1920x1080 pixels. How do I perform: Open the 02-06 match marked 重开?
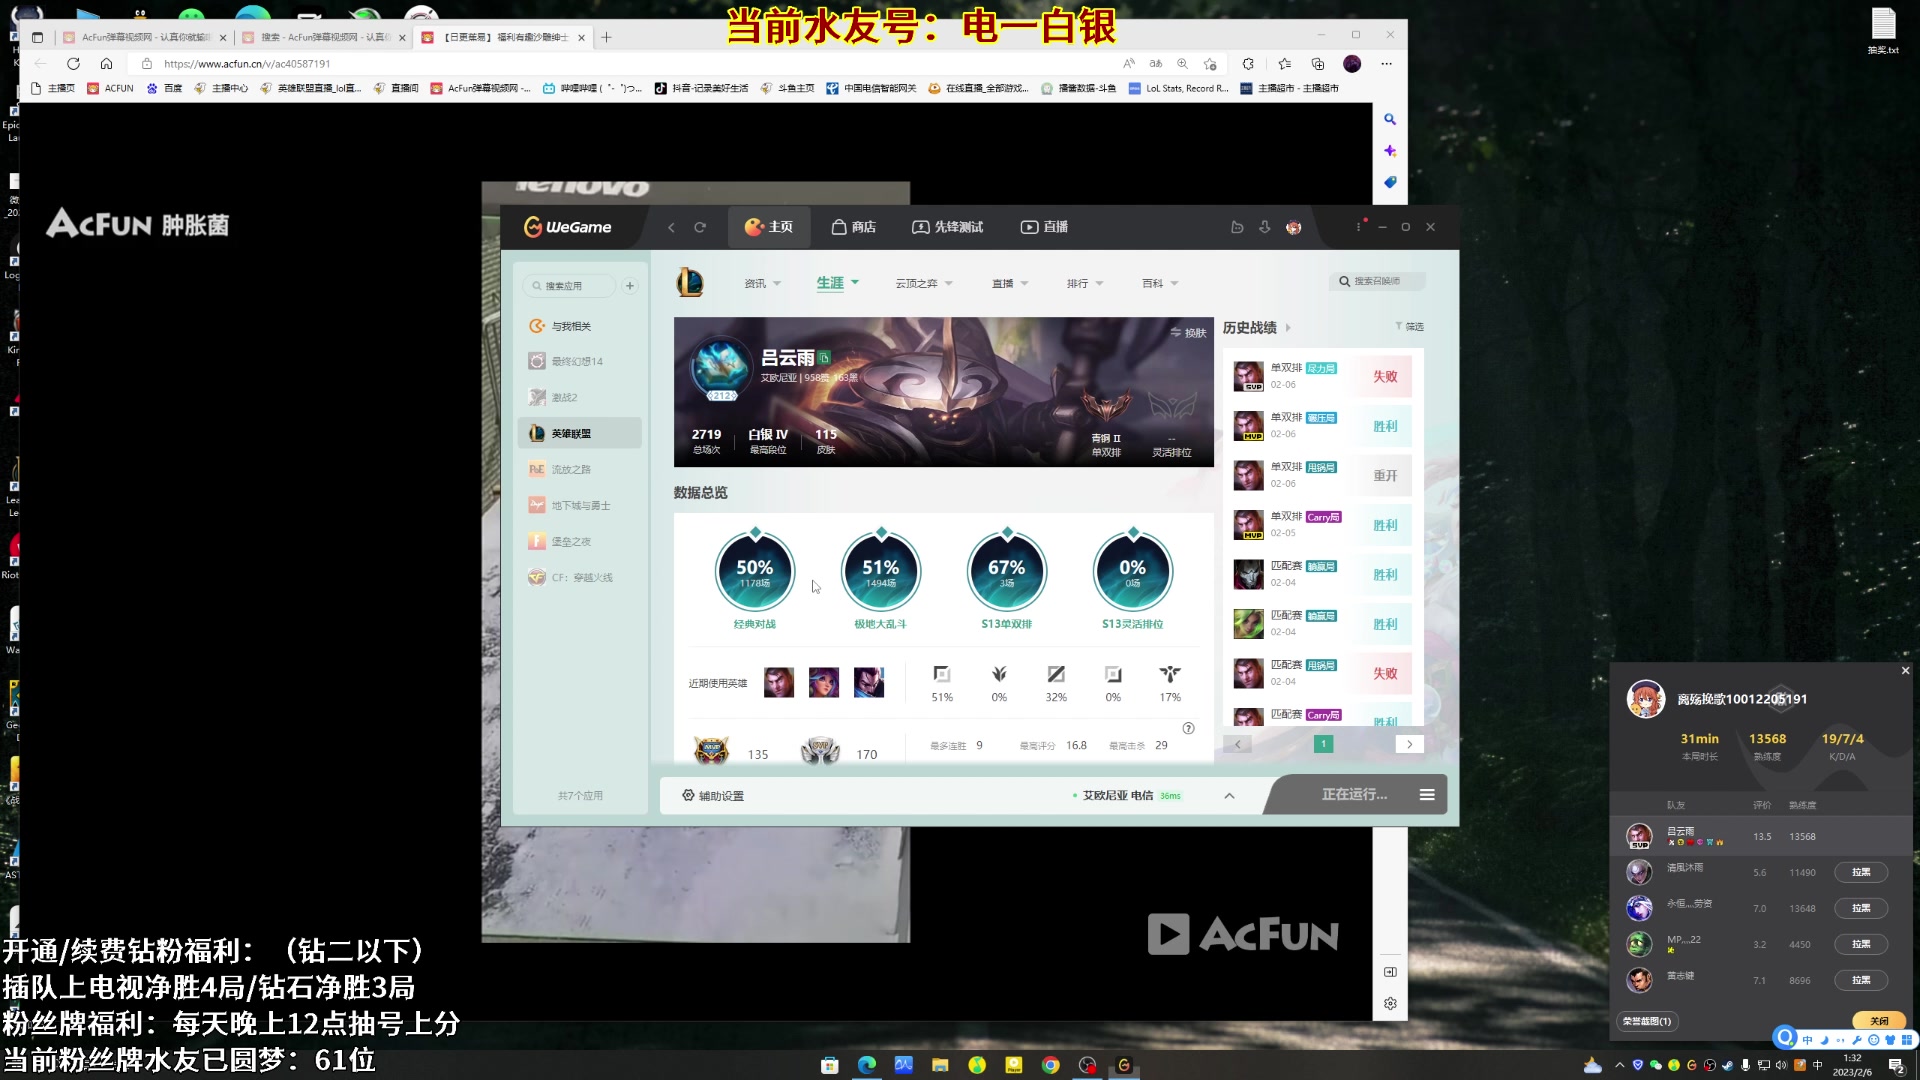1322,475
